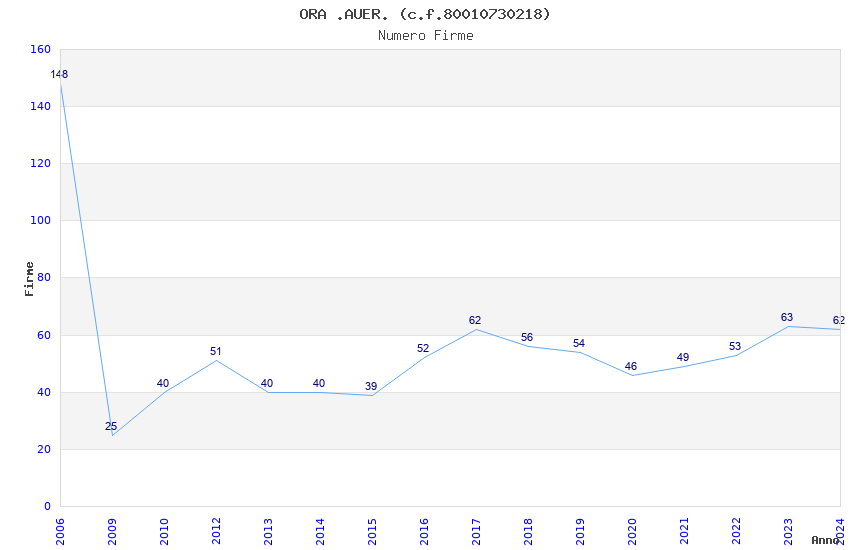Click the y-axis value 120
The width and height of the screenshot is (850, 550).
pyautogui.click(x=40, y=163)
